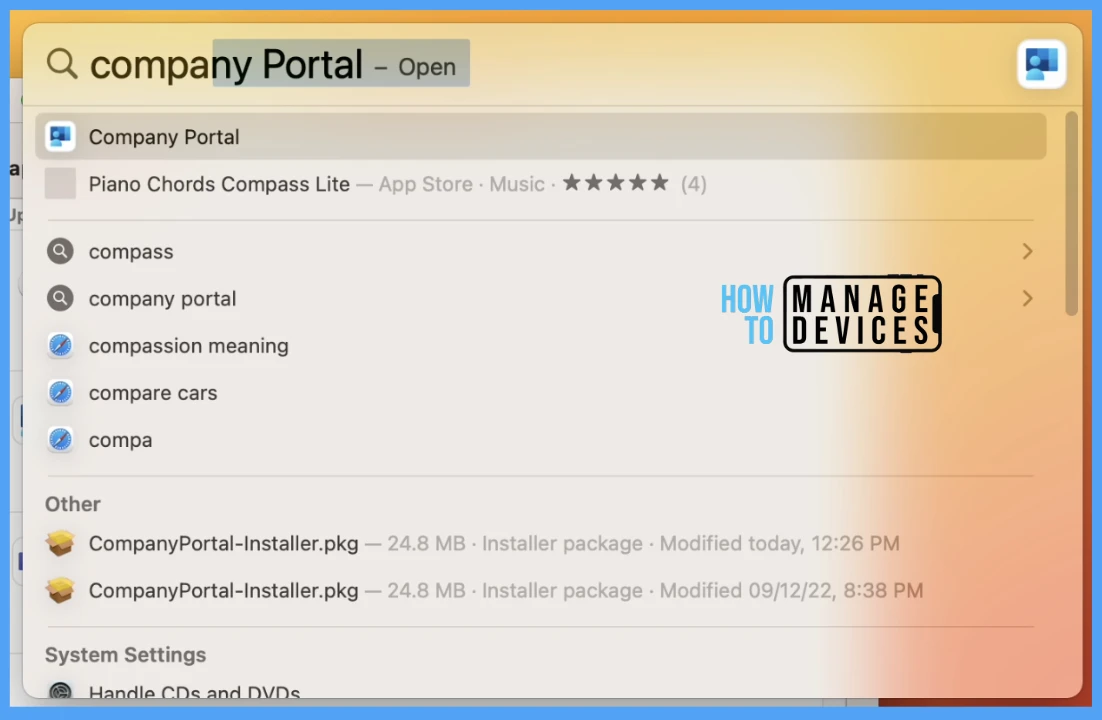This screenshot has height=720, width=1102.
Task: Expand the company portal suggestion chevron
Action: tap(1028, 298)
